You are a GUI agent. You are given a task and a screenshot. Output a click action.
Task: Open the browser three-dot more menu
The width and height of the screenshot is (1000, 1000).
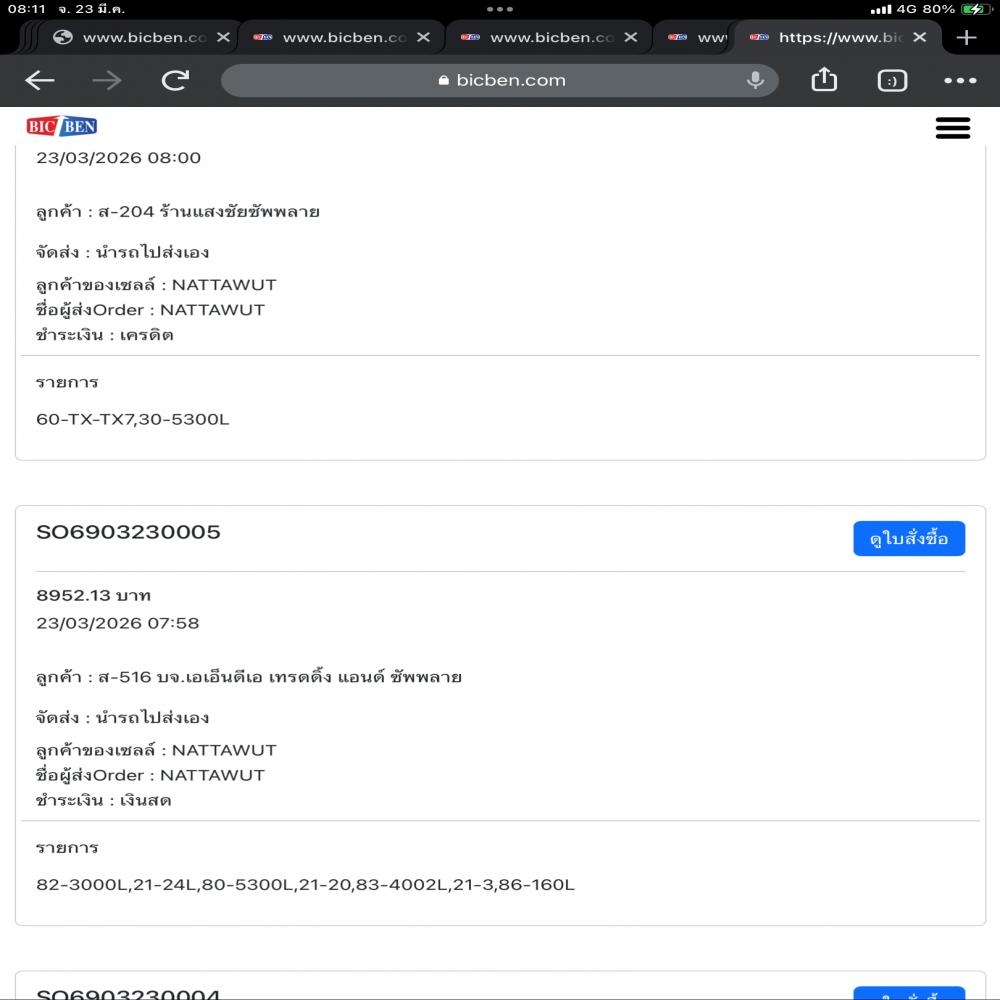[x=960, y=81]
